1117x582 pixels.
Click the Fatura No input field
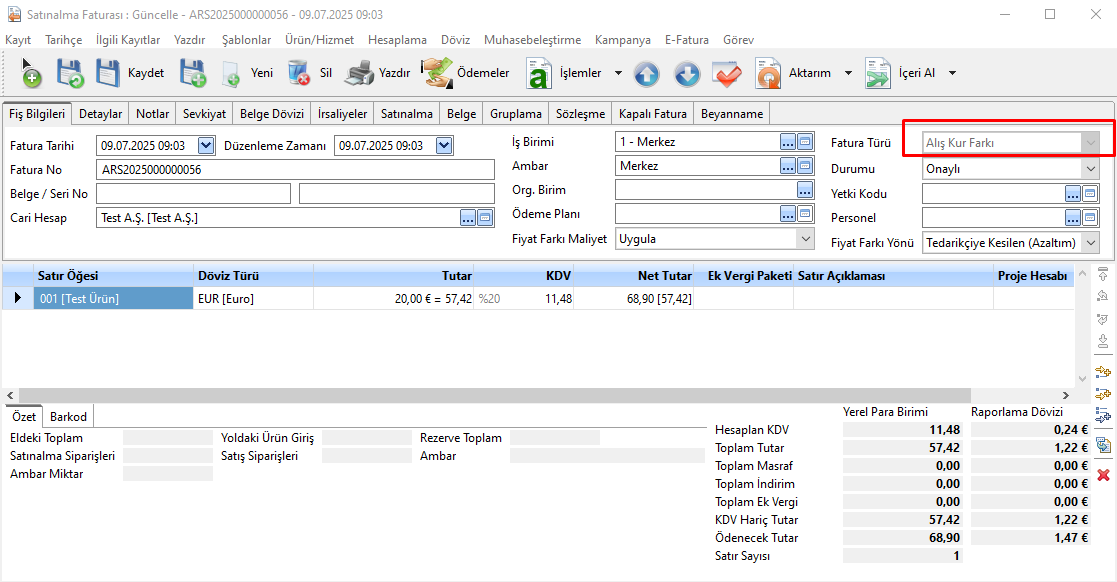[x=295, y=170]
